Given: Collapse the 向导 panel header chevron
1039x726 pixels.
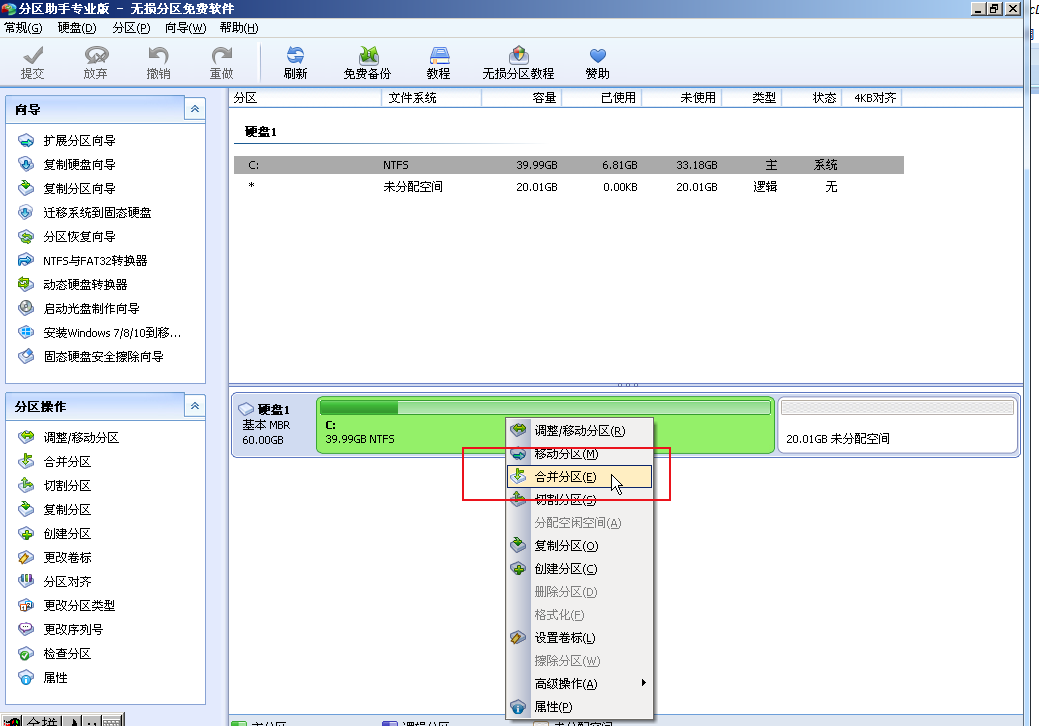Looking at the screenshot, I should (195, 109).
